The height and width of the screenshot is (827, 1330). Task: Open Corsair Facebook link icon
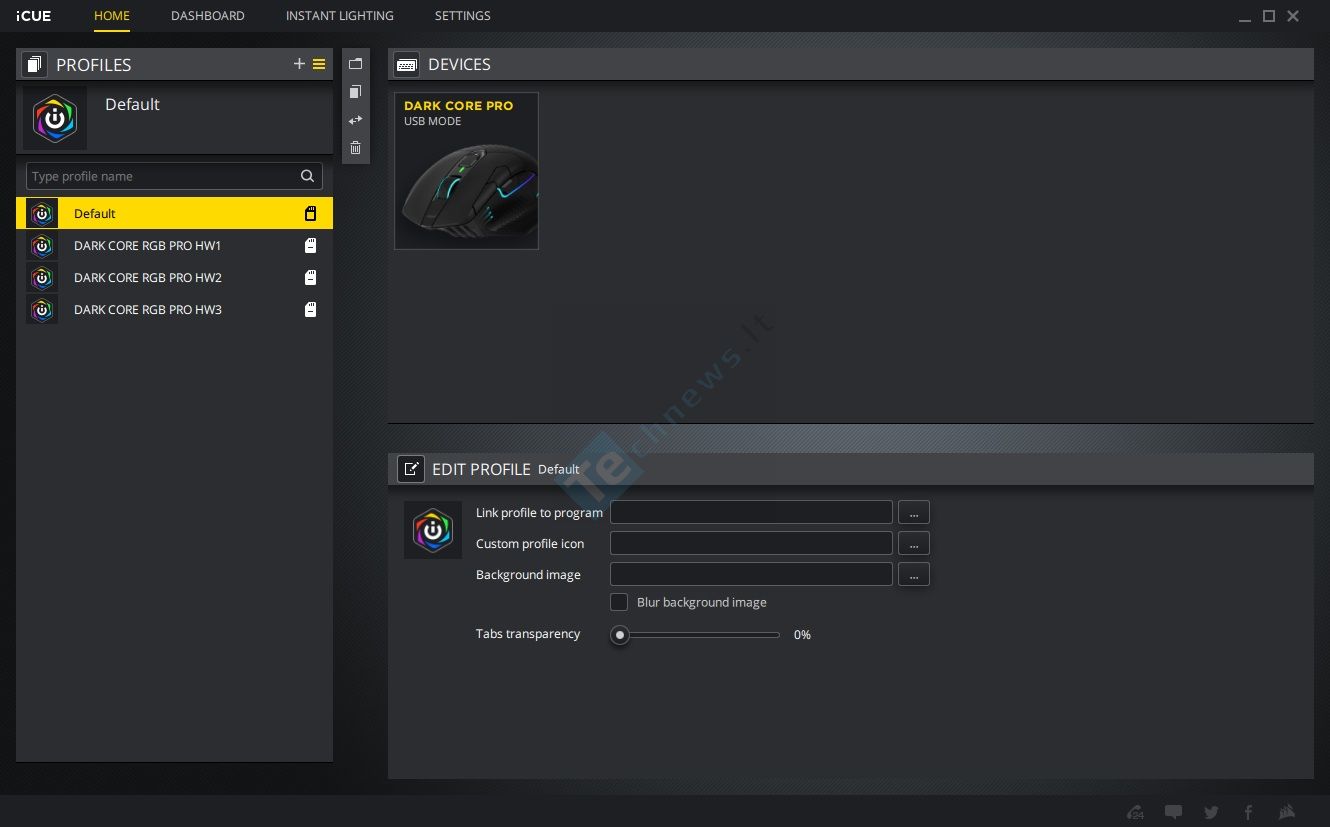[1248, 812]
